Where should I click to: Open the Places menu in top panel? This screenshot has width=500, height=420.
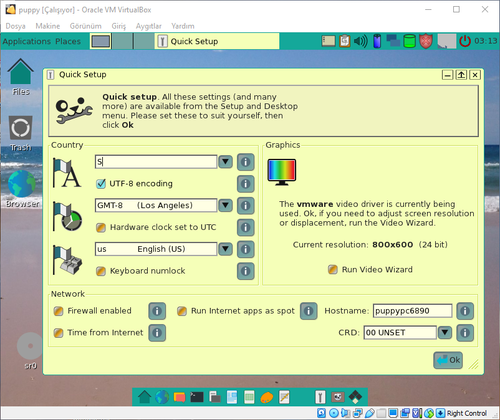click(x=68, y=41)
